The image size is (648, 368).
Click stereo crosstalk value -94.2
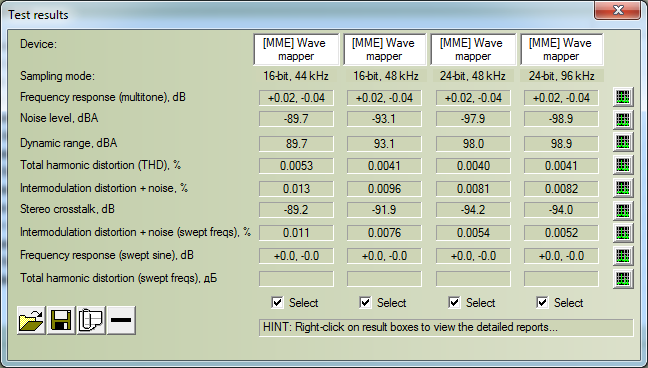coord(473,210)
